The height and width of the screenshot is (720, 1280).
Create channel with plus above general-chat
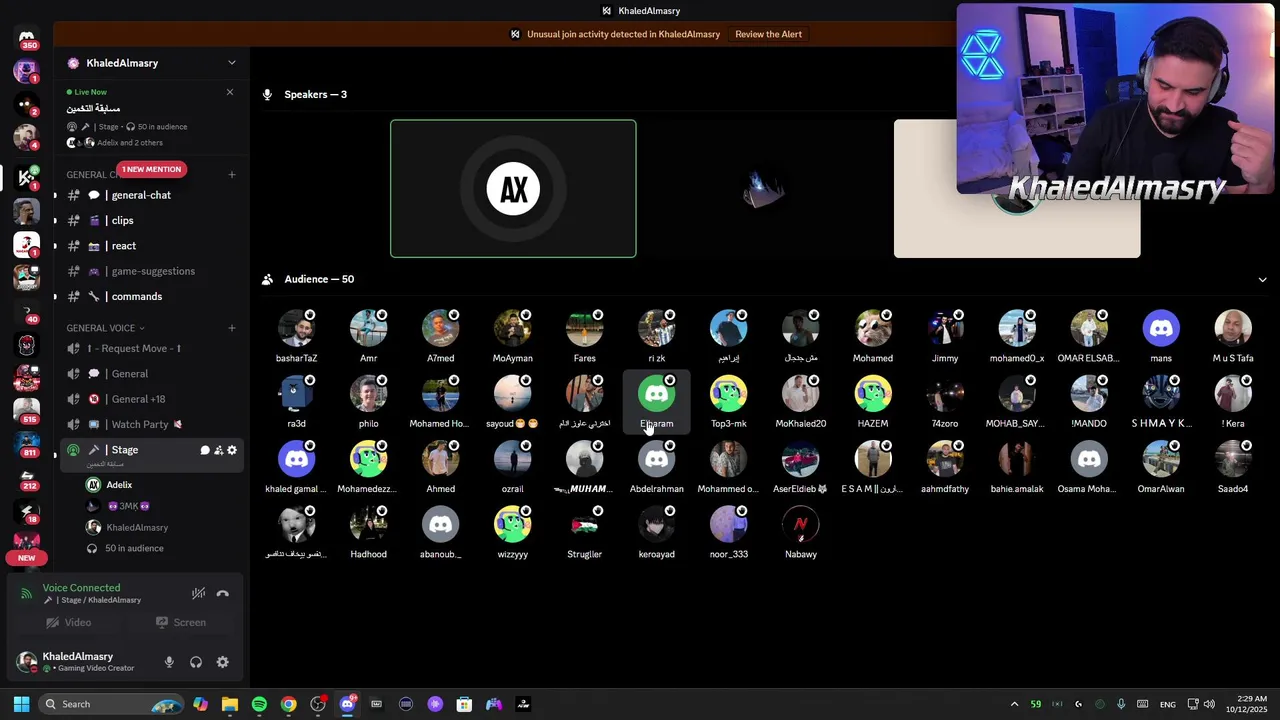pyautogui.click(x=232, y=175)
